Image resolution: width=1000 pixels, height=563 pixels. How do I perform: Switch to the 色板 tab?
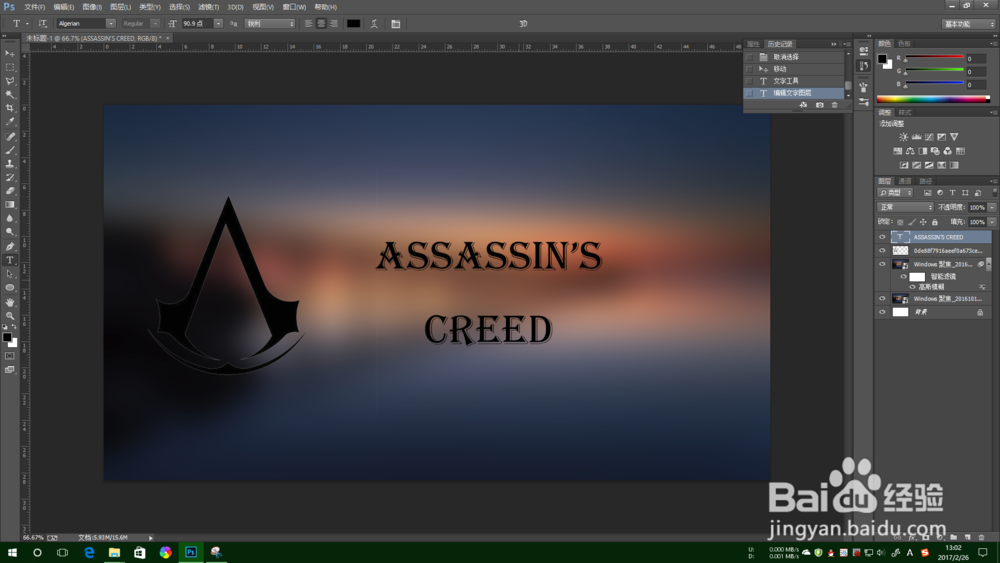[904, 43]
